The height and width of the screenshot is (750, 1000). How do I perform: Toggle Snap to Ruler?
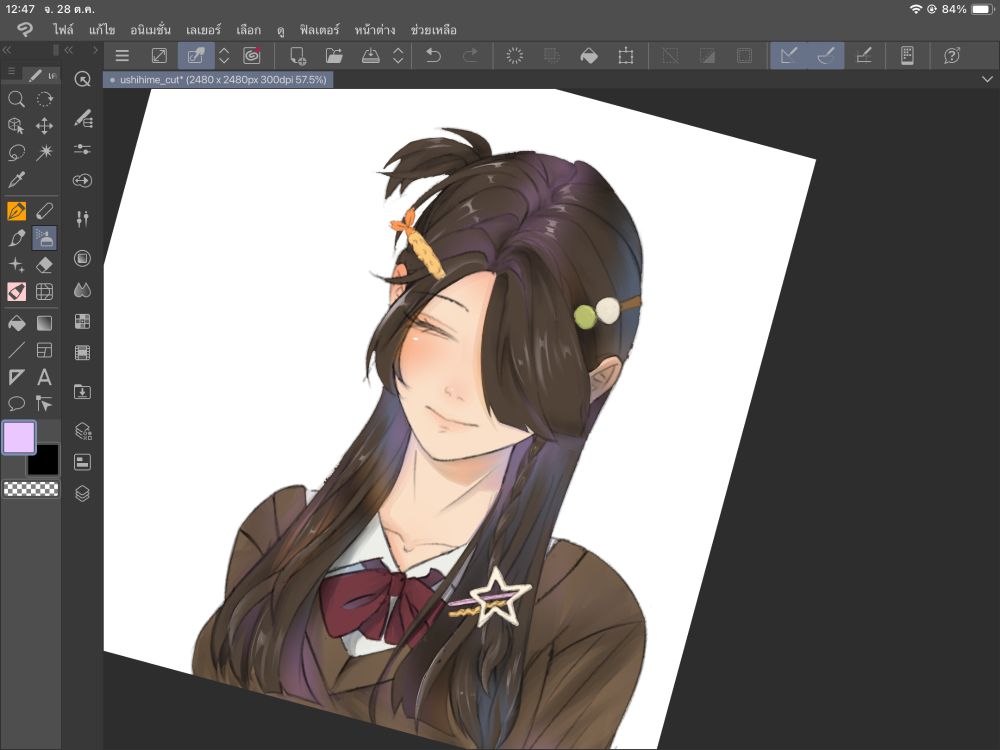[x=789, y=55]
